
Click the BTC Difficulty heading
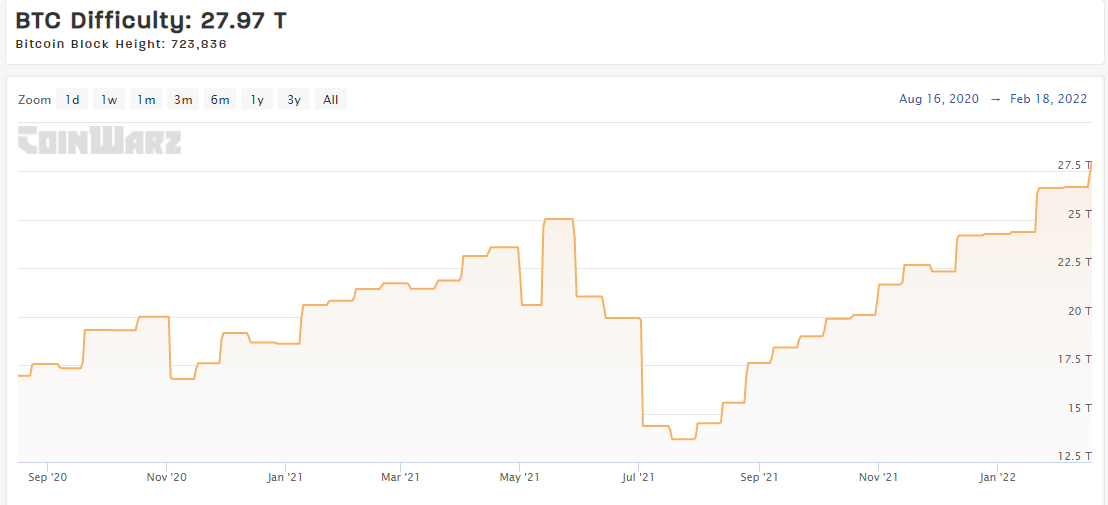pos(151,20)
